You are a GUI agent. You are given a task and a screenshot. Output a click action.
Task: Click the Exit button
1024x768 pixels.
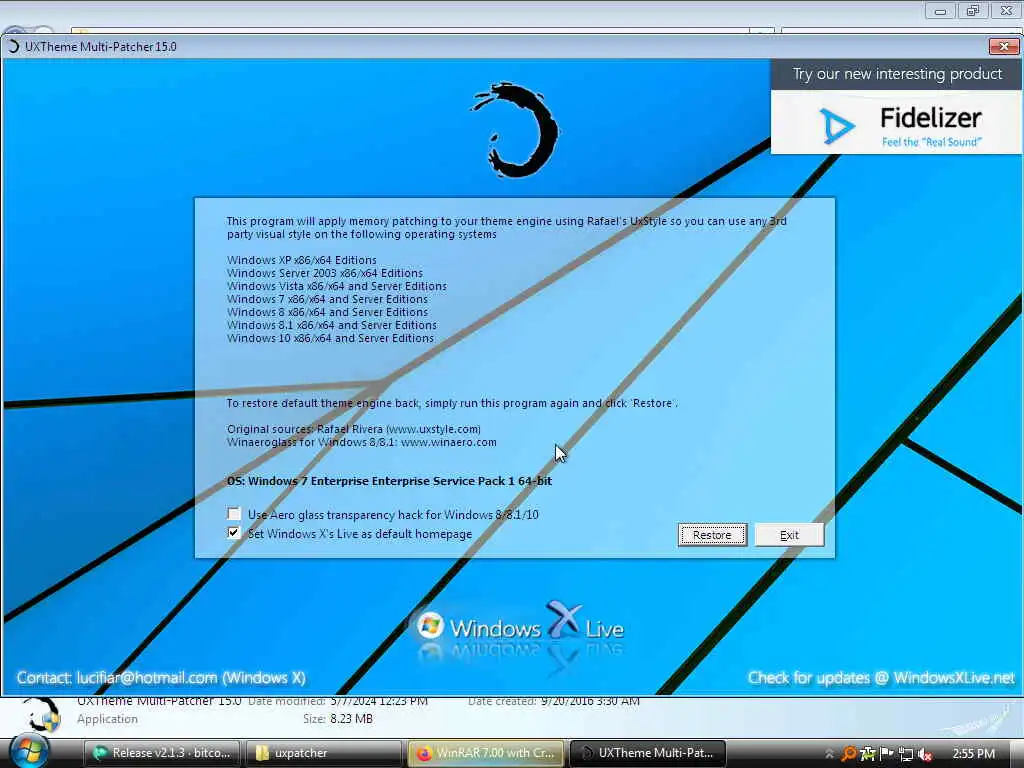tap(789, 535)
